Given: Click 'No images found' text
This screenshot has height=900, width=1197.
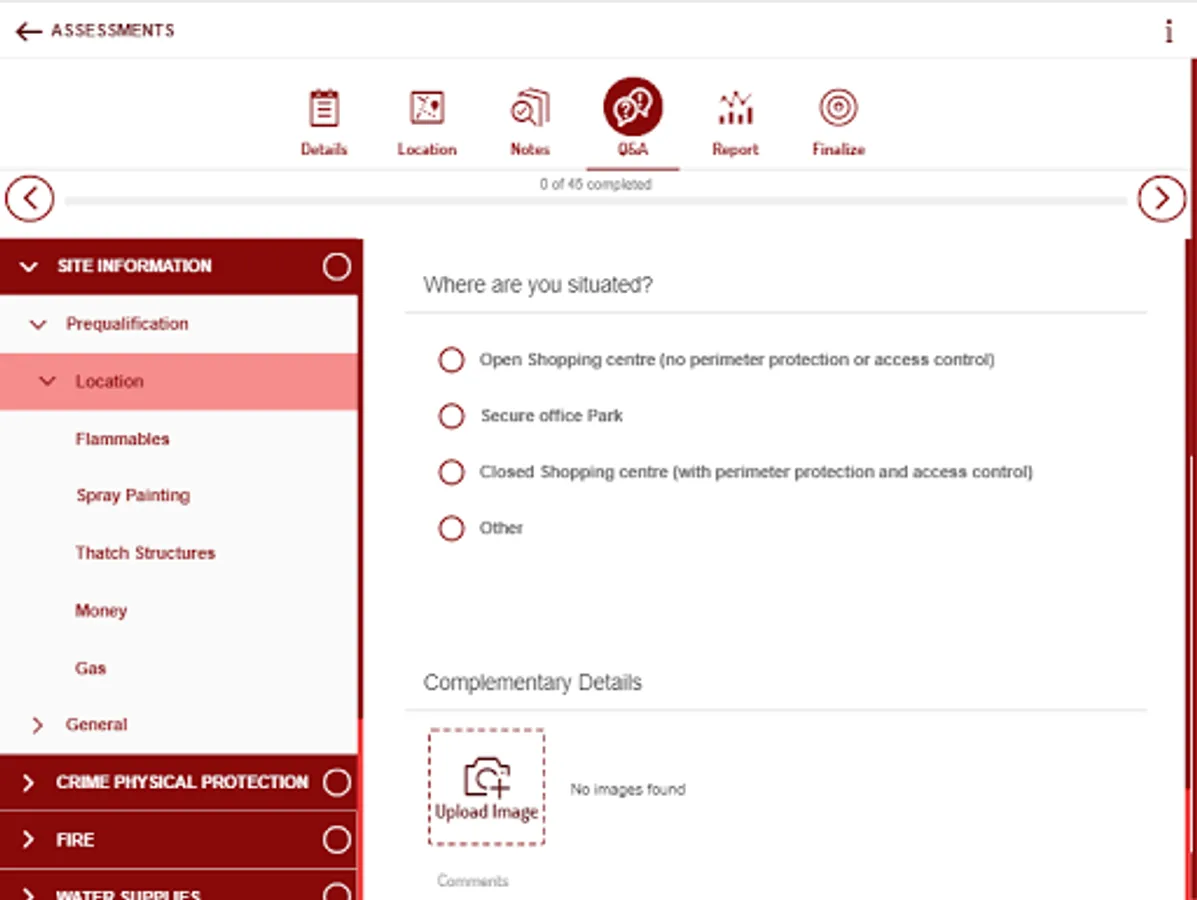Looking at the screenshot, I should click(628, 789).
